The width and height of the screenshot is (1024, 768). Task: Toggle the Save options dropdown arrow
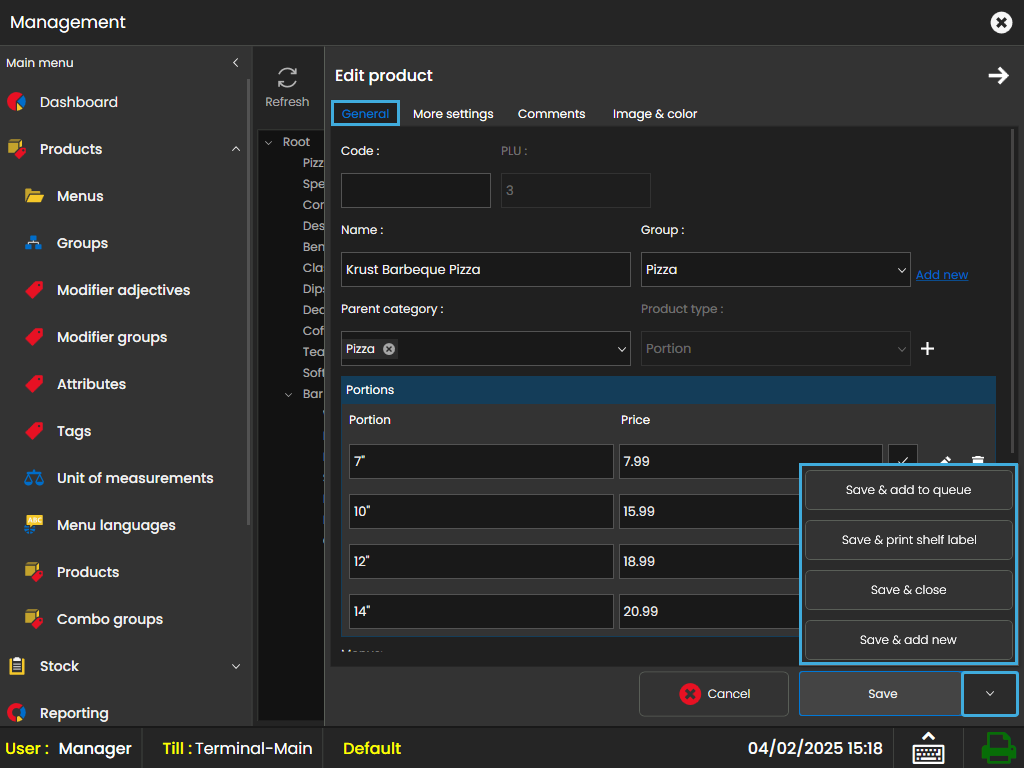point(989,694)
